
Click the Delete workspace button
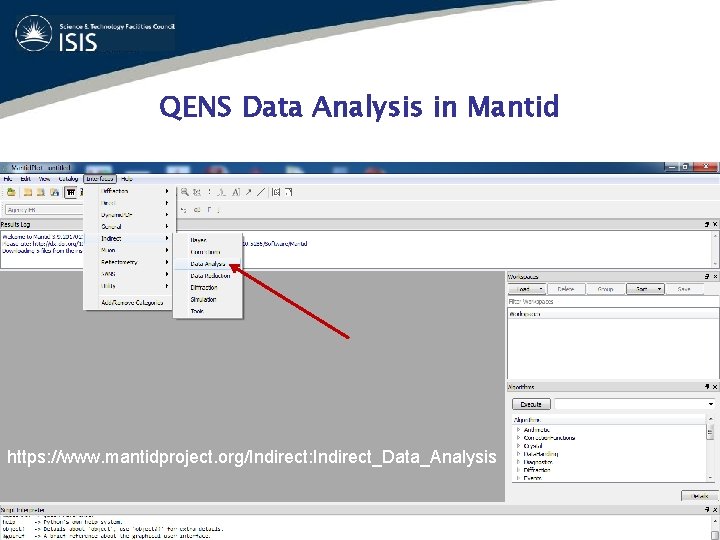566,289
